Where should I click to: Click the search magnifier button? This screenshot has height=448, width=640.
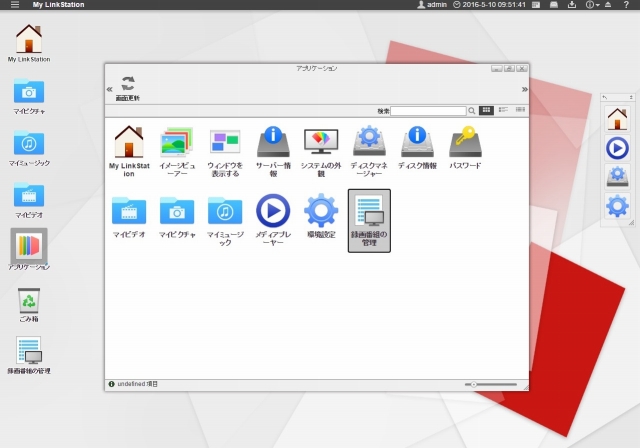click(x=472, y=110)
